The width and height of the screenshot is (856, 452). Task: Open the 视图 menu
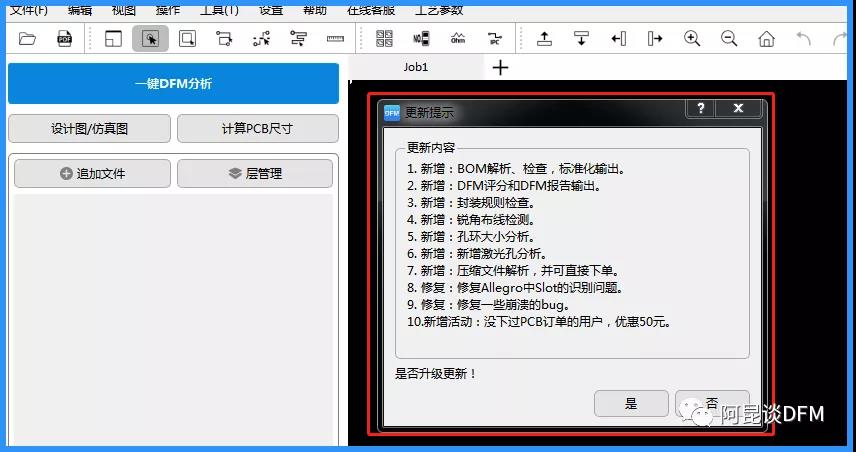click(123, 10)
